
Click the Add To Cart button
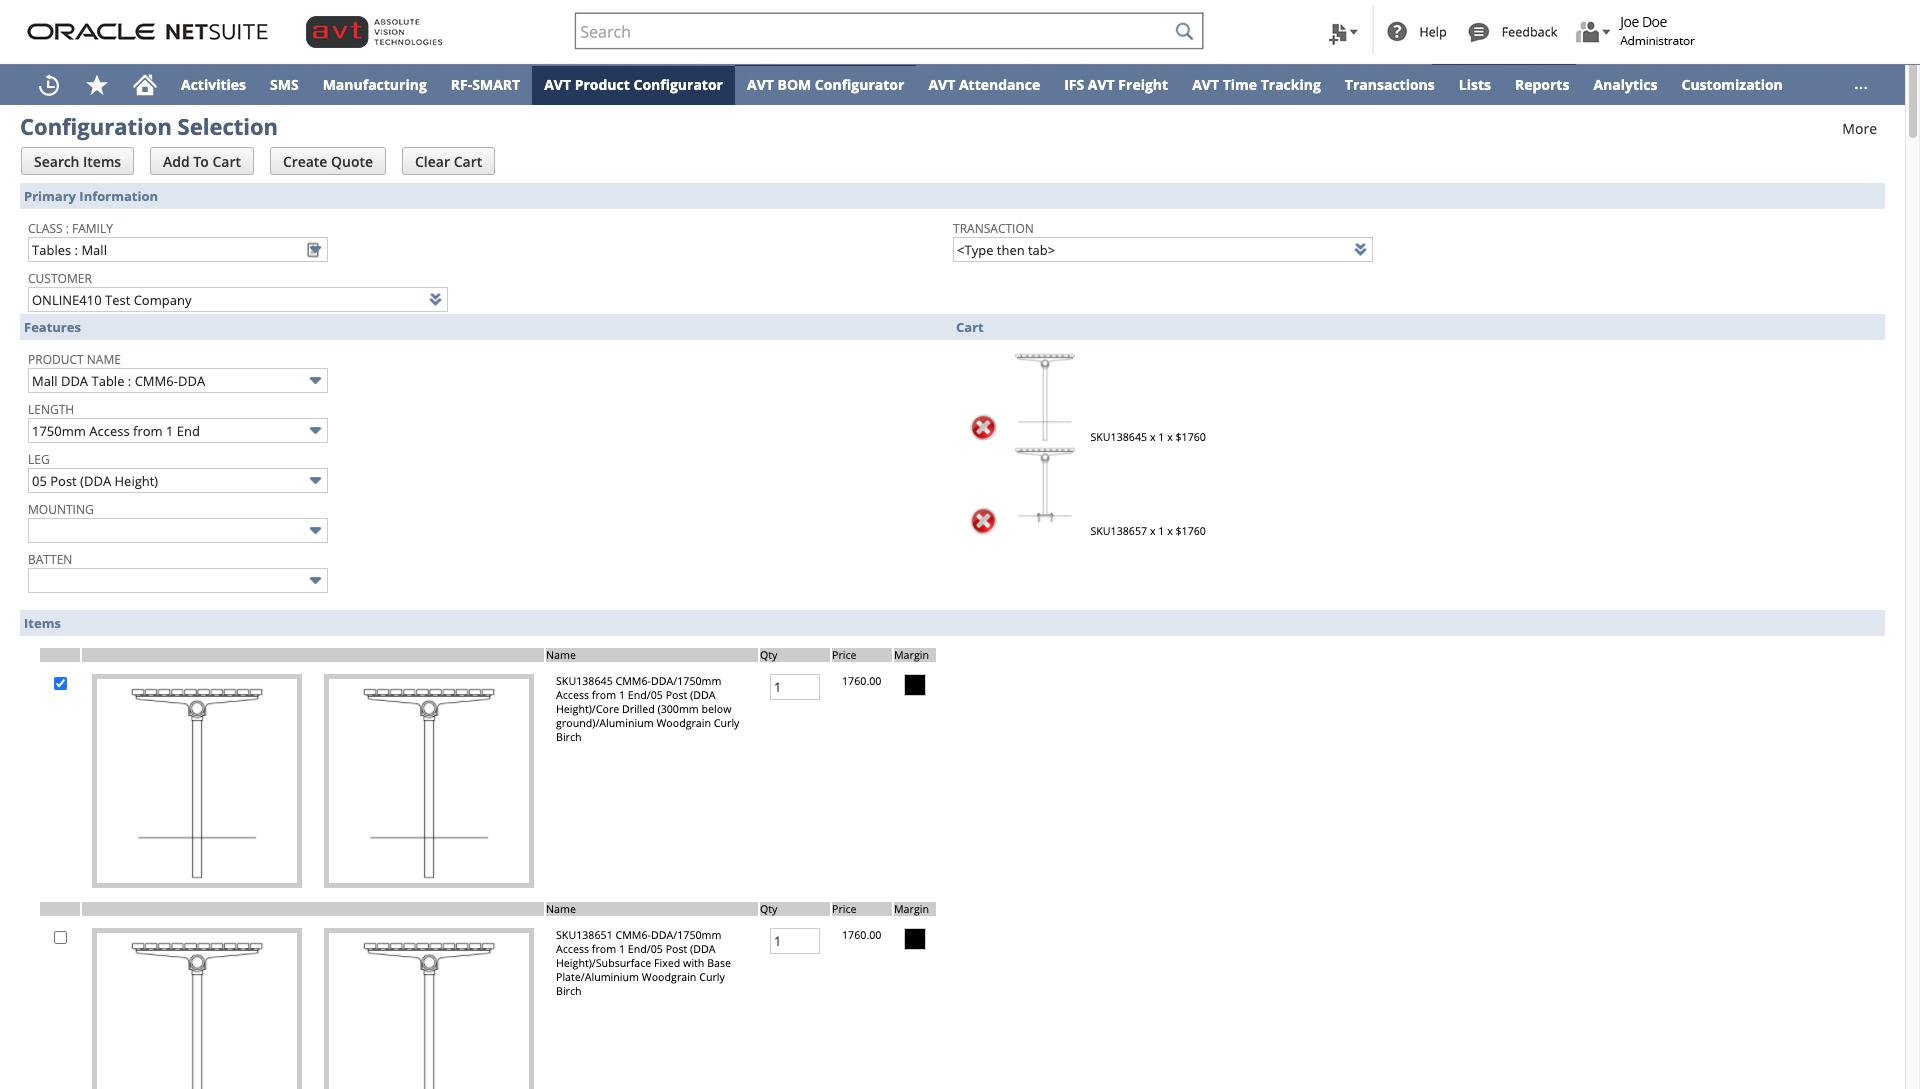[x=202, y=162]
